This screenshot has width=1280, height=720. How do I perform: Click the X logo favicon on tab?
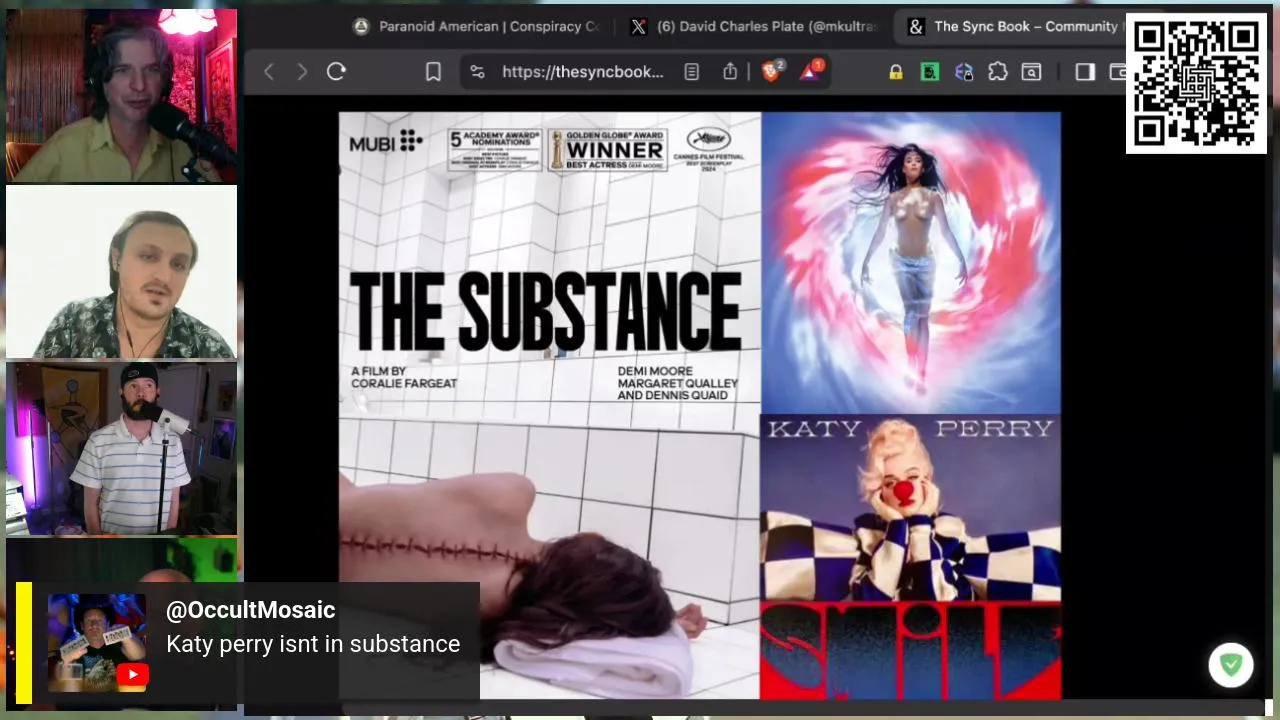(x=638, y=27)
